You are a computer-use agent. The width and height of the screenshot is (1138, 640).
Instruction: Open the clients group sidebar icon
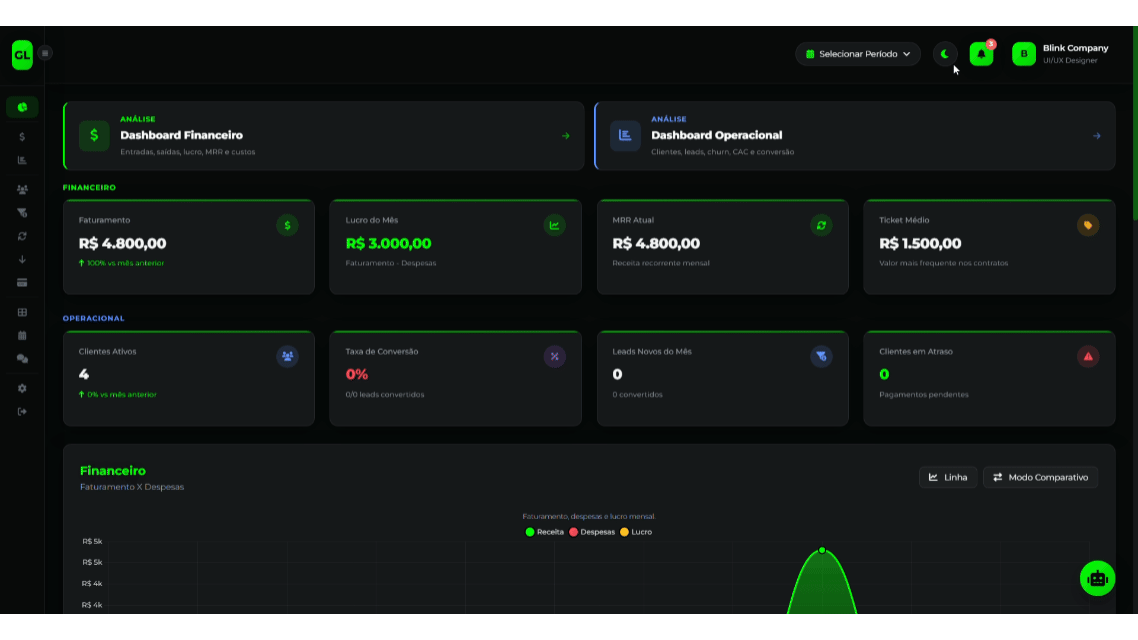(22, 189)
